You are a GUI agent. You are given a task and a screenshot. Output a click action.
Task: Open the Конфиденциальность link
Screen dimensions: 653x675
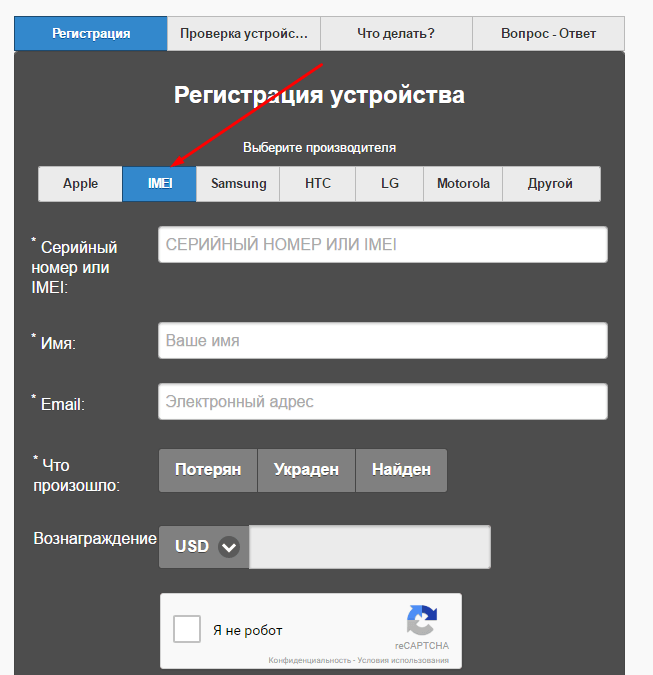[309, 660]
